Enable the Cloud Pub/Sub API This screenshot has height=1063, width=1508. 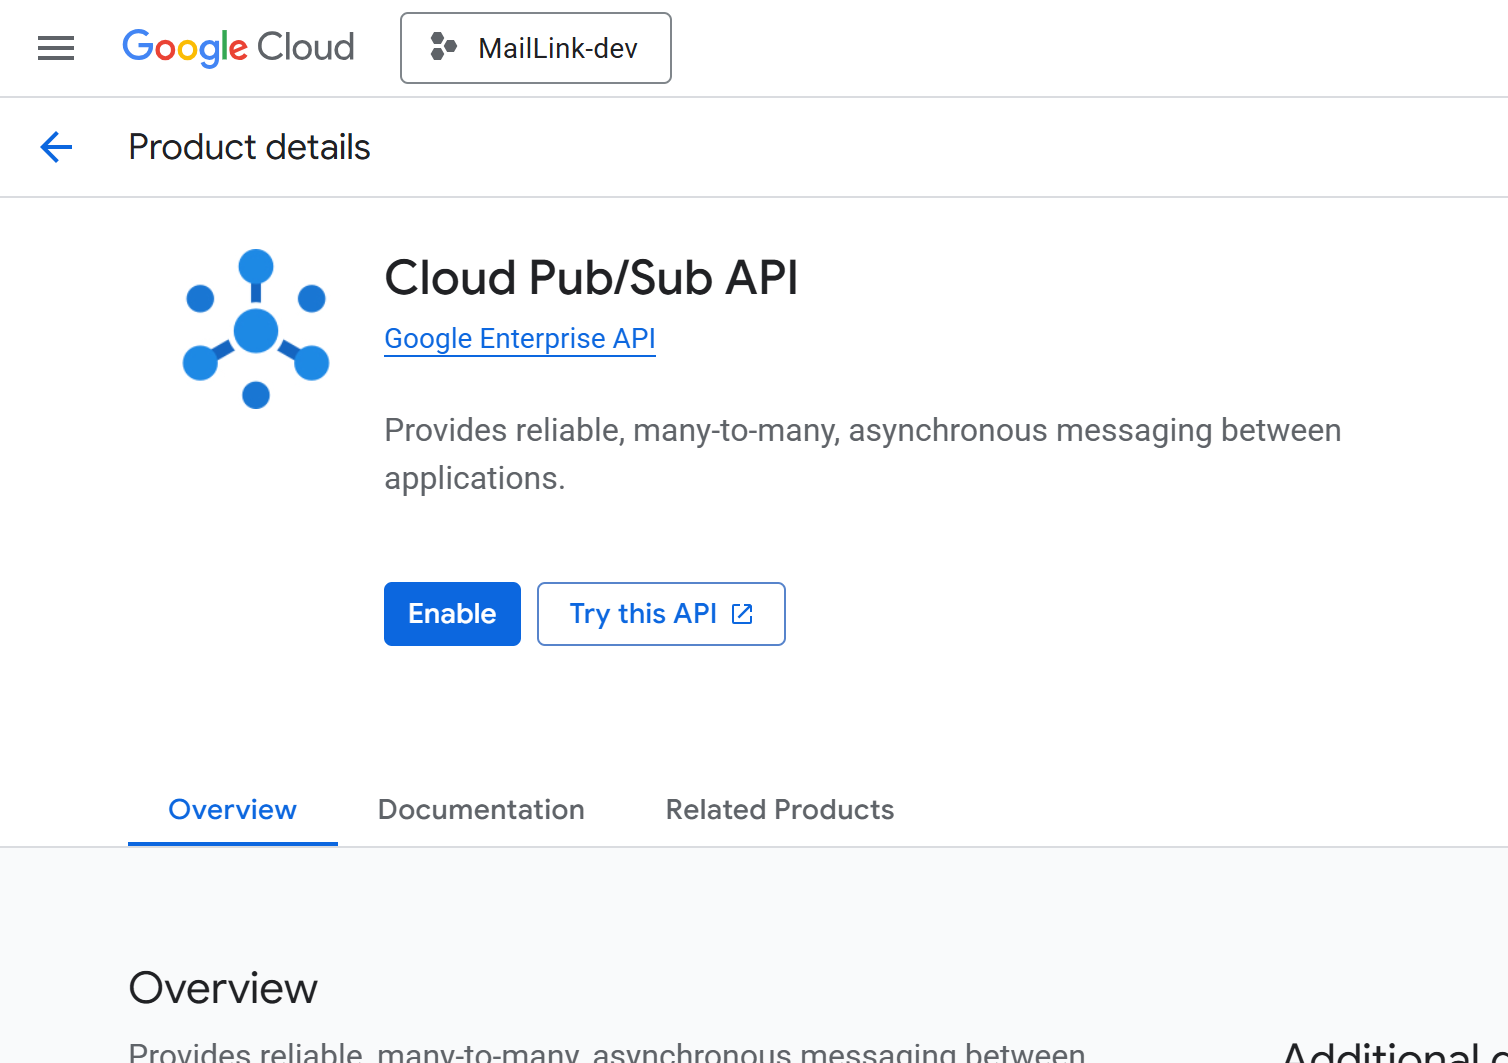[452, 614]
